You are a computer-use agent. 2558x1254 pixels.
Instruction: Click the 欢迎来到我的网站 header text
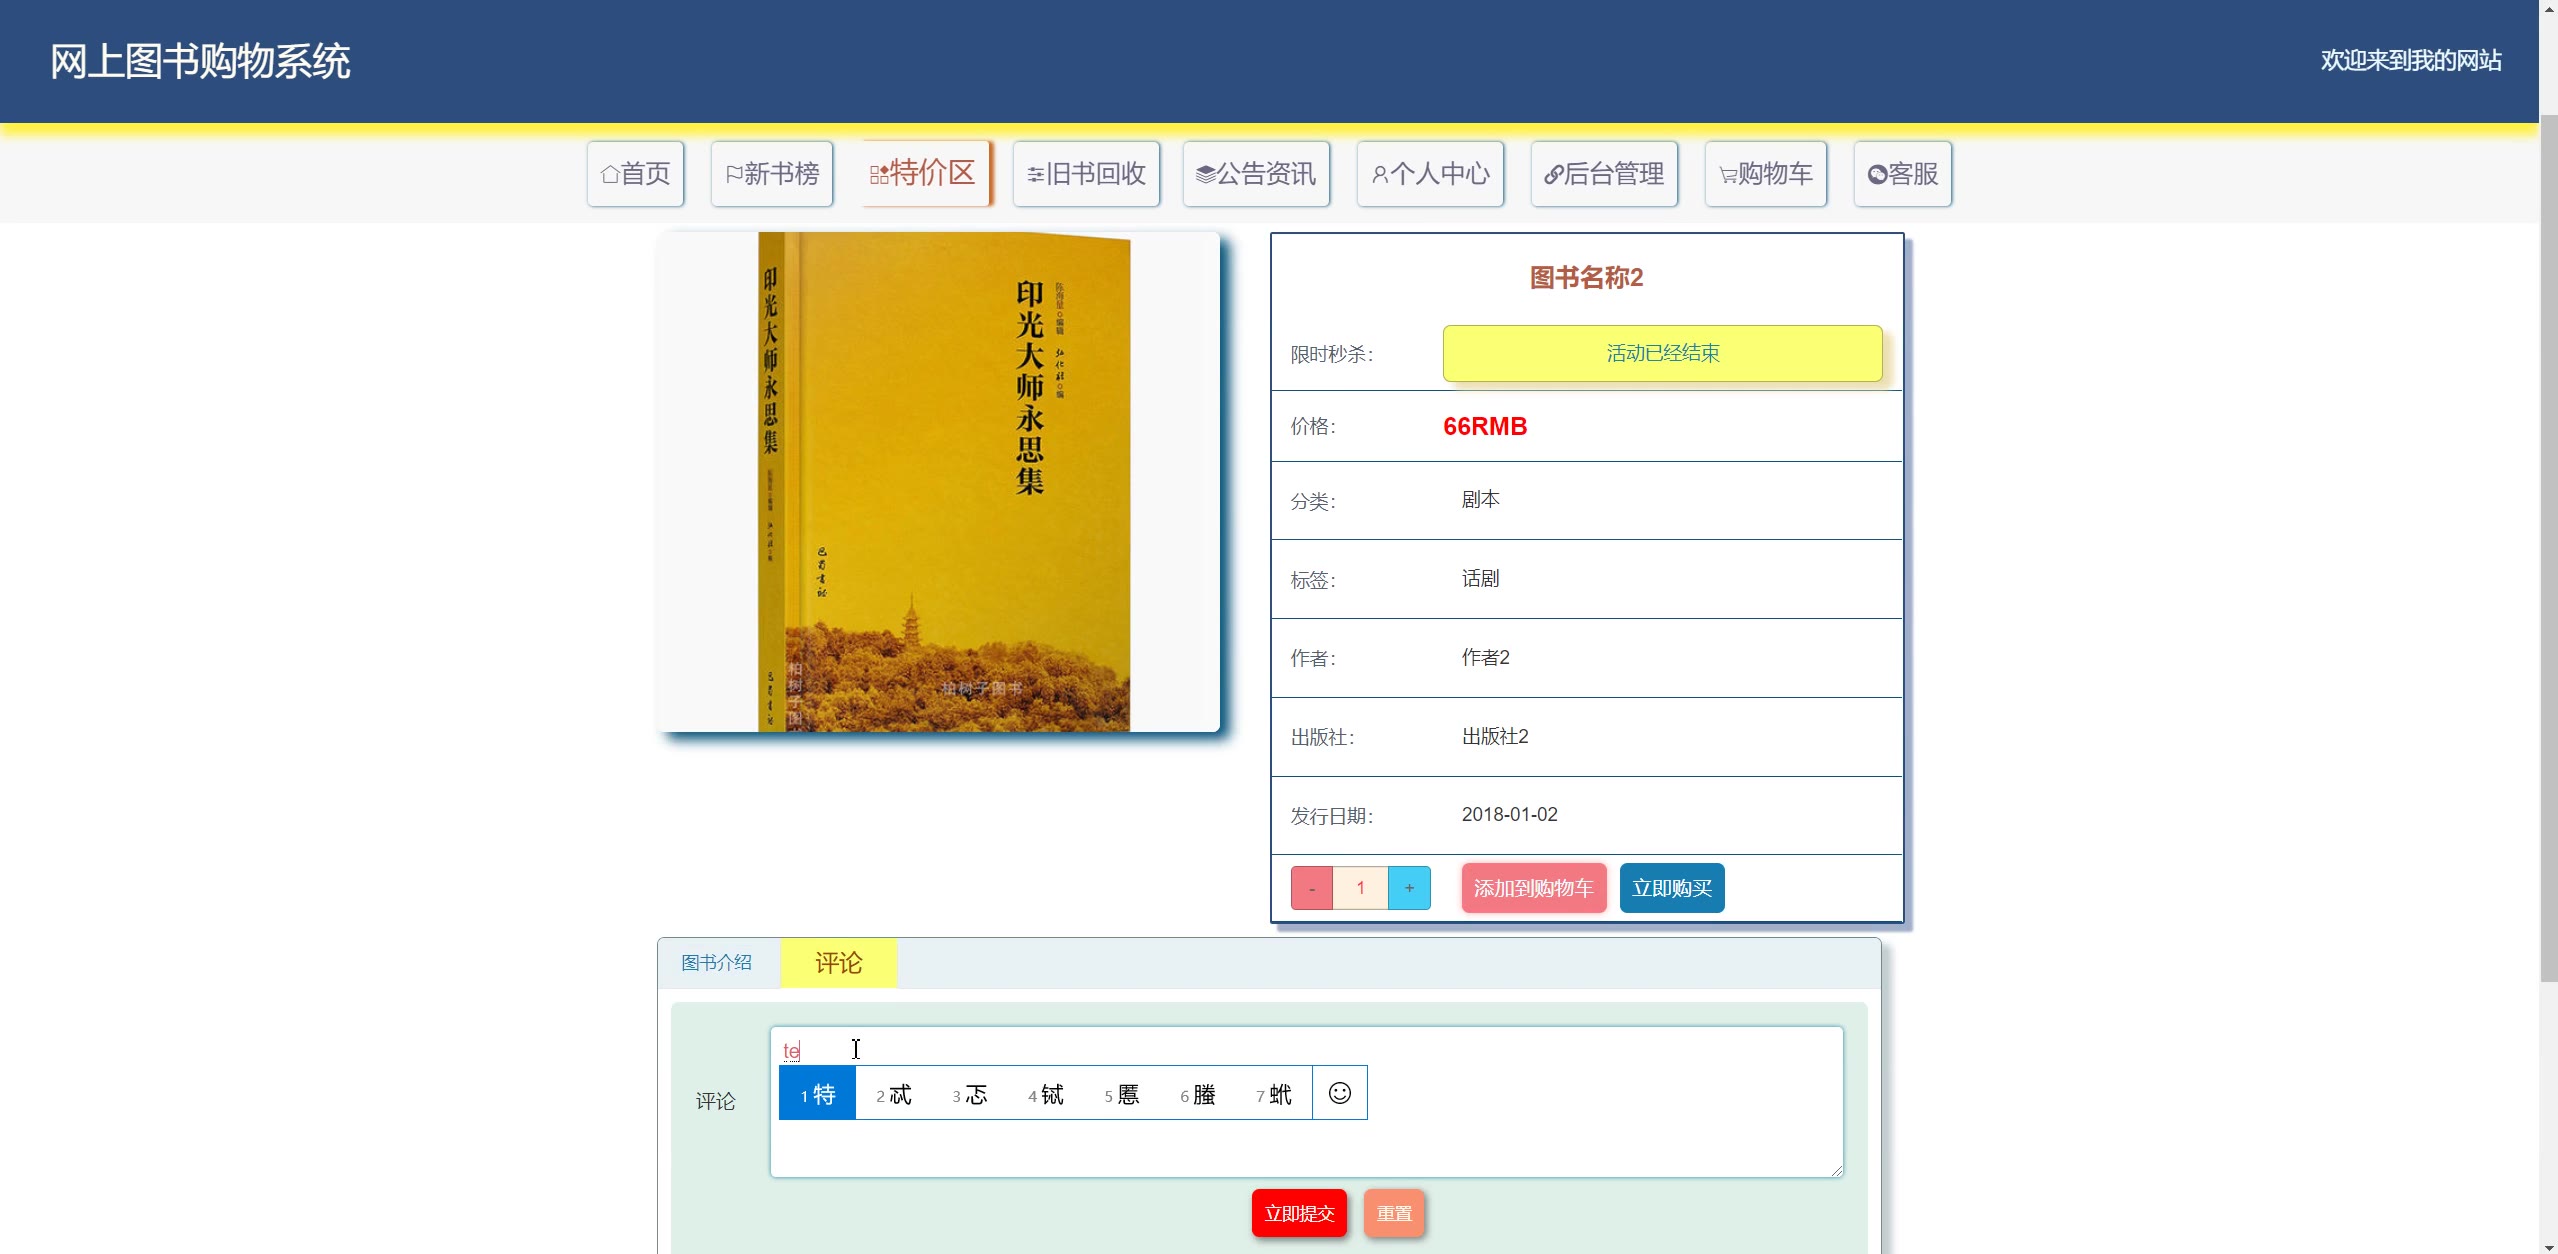[2410, 61]
